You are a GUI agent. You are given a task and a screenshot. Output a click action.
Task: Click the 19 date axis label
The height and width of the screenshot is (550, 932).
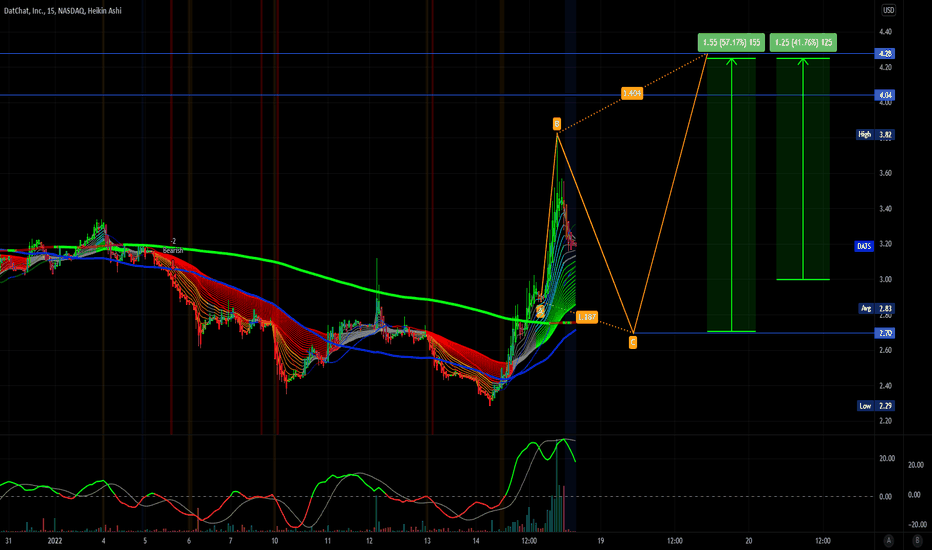pyautogui.click(x=600, y=540)
